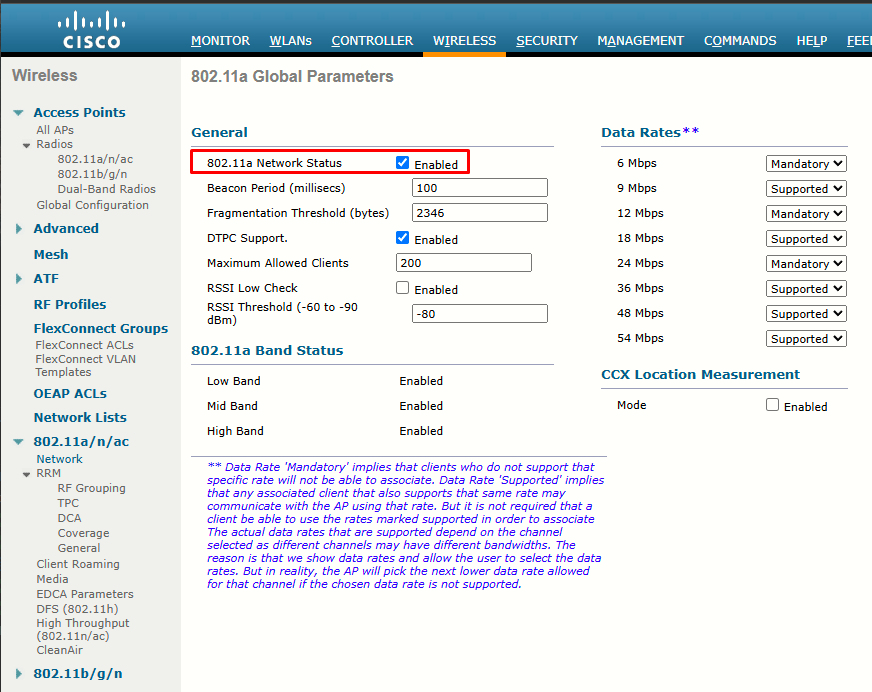Open Dual-Band Radios link
This screenshot has height=692, width=872.
coord(106,189)
